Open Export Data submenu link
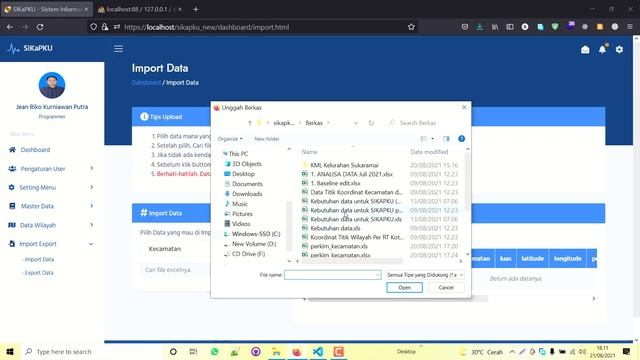 coord(38,273)
